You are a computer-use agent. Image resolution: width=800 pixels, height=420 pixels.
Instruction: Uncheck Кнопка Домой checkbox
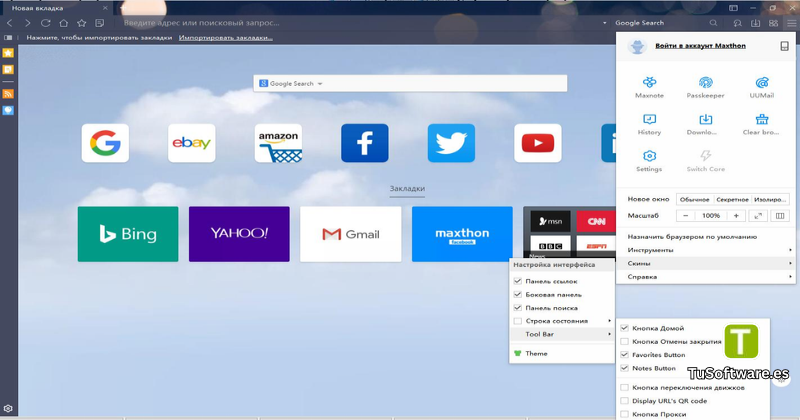(624, 328)
